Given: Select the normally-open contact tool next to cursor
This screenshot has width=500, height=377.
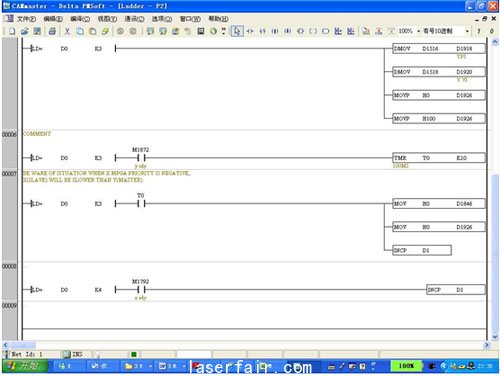Looking at the screenshot, I should pyautogui.click(x=250, y=31).
